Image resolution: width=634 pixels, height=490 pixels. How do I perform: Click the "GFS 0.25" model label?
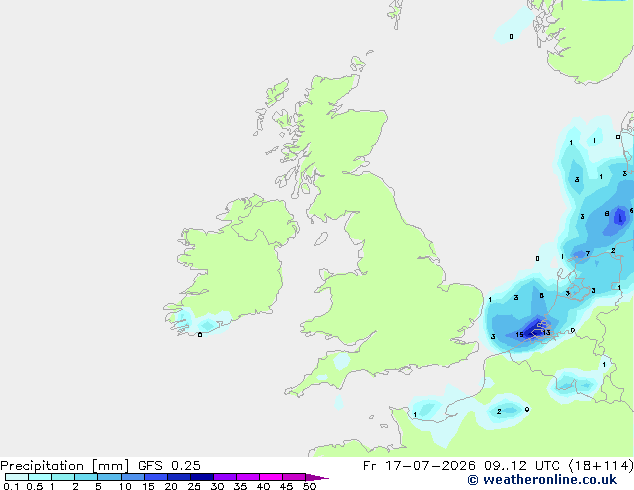coord(169,466)
